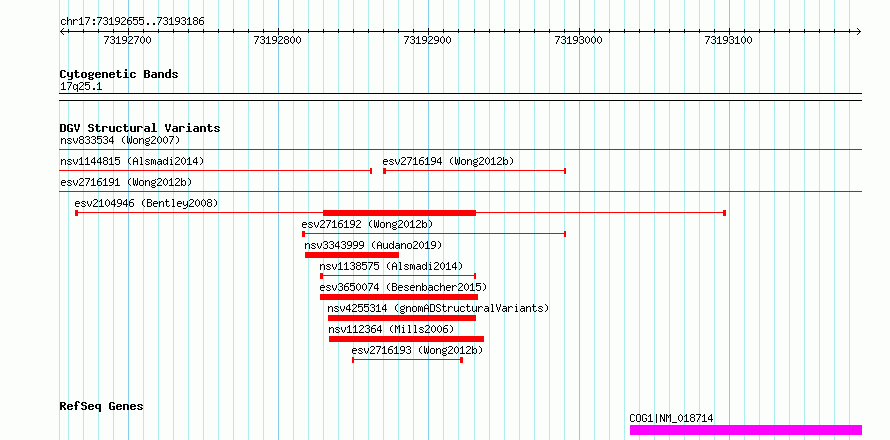890x440 pixels.
Task: Click the red line under esv2716191
Action: pyautogui.click(x=461, y=192)
